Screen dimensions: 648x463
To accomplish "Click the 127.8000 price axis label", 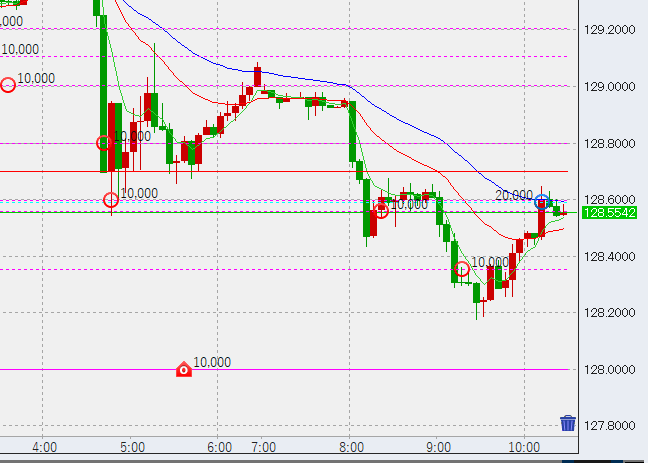I will tap(608, 427).
